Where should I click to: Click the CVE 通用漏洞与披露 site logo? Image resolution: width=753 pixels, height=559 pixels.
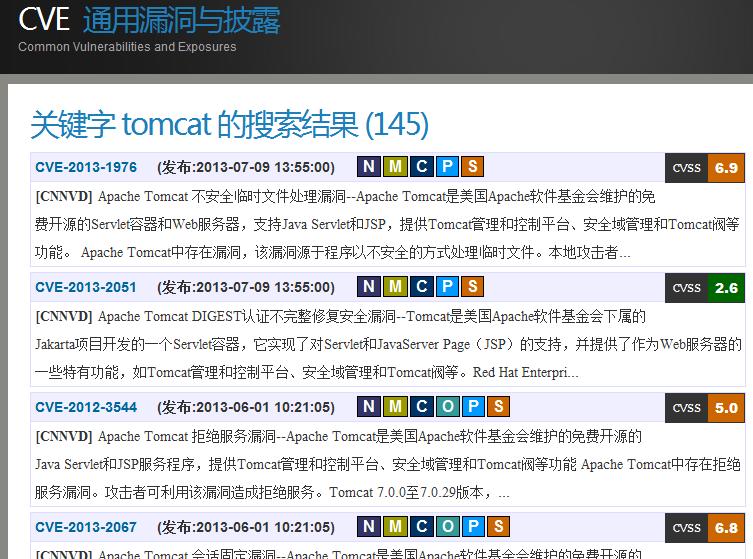(x=149, y=20)
